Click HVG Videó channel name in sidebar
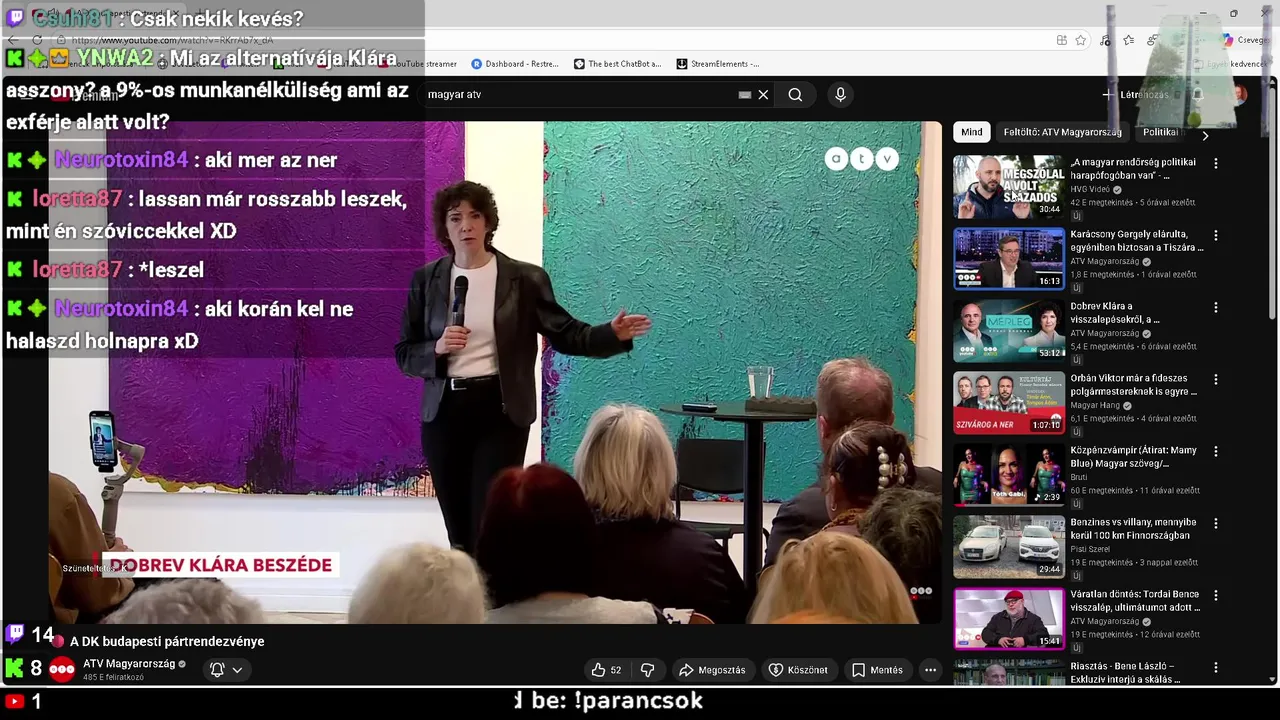Viewport: 1280px width, 720px height. pos(1090,189)
